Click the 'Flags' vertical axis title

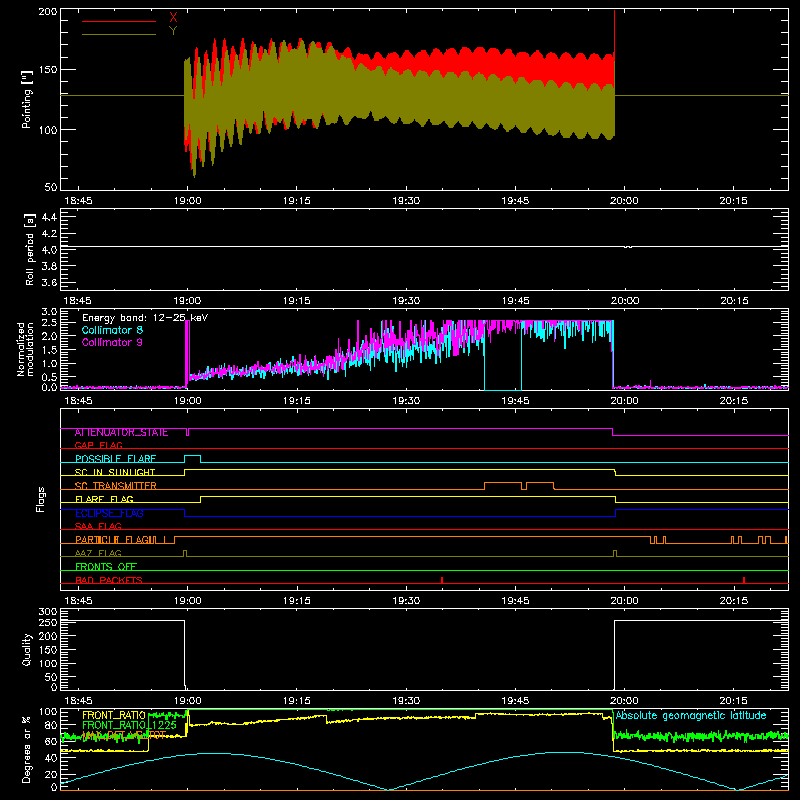pyautogui.click(x=40, y=499)
